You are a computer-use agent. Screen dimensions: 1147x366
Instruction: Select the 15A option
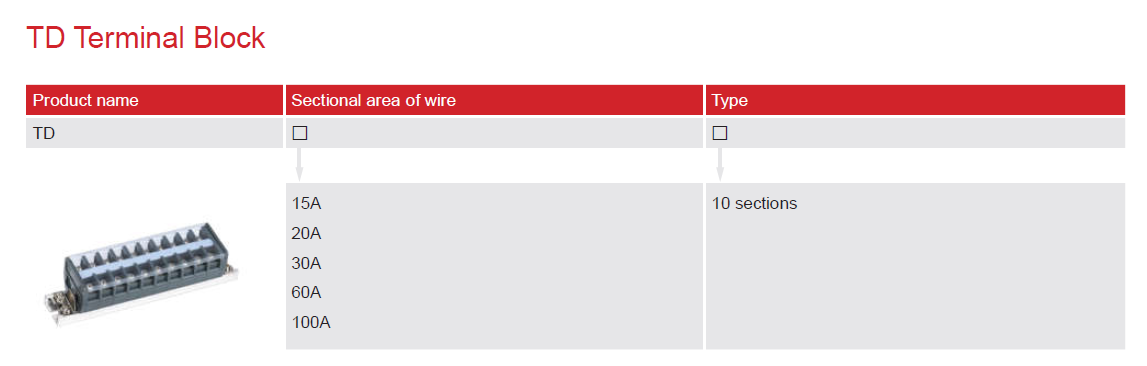click(307, 203)
